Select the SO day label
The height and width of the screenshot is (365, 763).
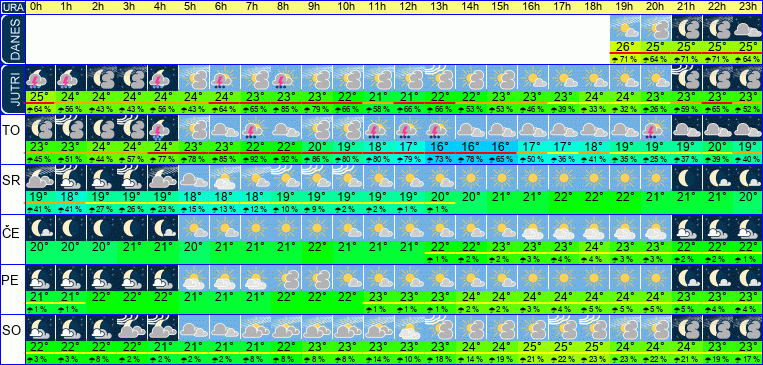pyautogui.click(x=11, y=331)
